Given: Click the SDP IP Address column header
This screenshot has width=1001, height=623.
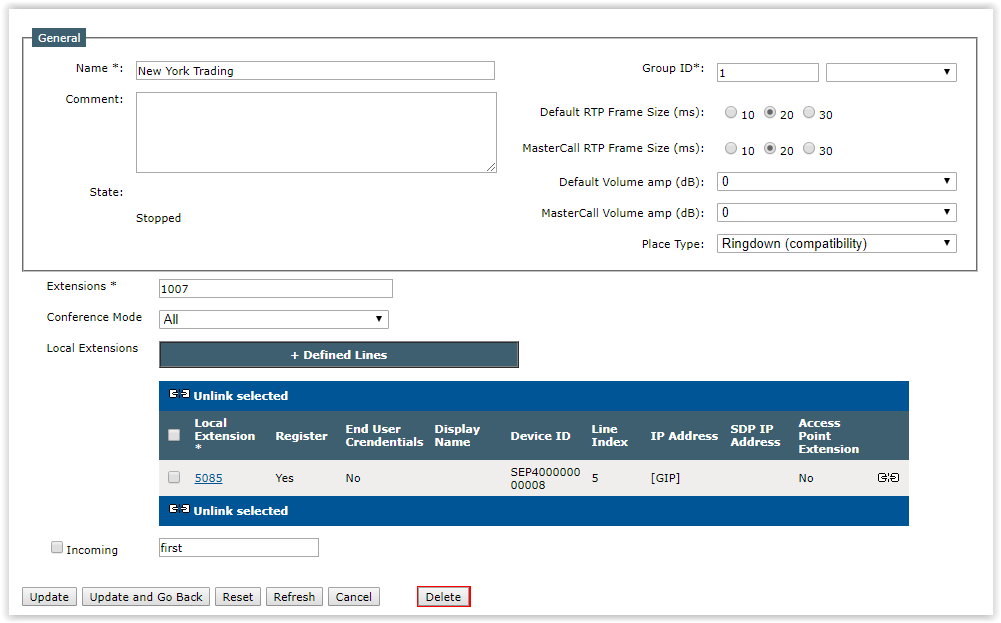Looking at the screenshot, I should (x=755, y=435).
